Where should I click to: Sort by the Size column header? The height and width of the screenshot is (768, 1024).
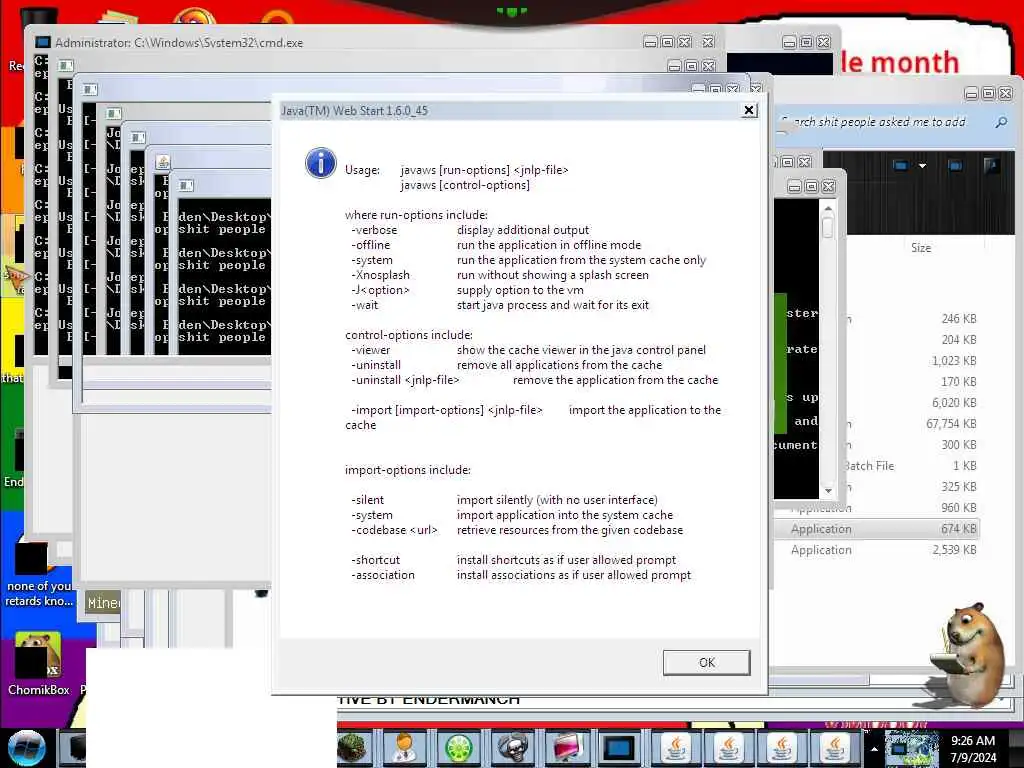[x=921, y=248]
